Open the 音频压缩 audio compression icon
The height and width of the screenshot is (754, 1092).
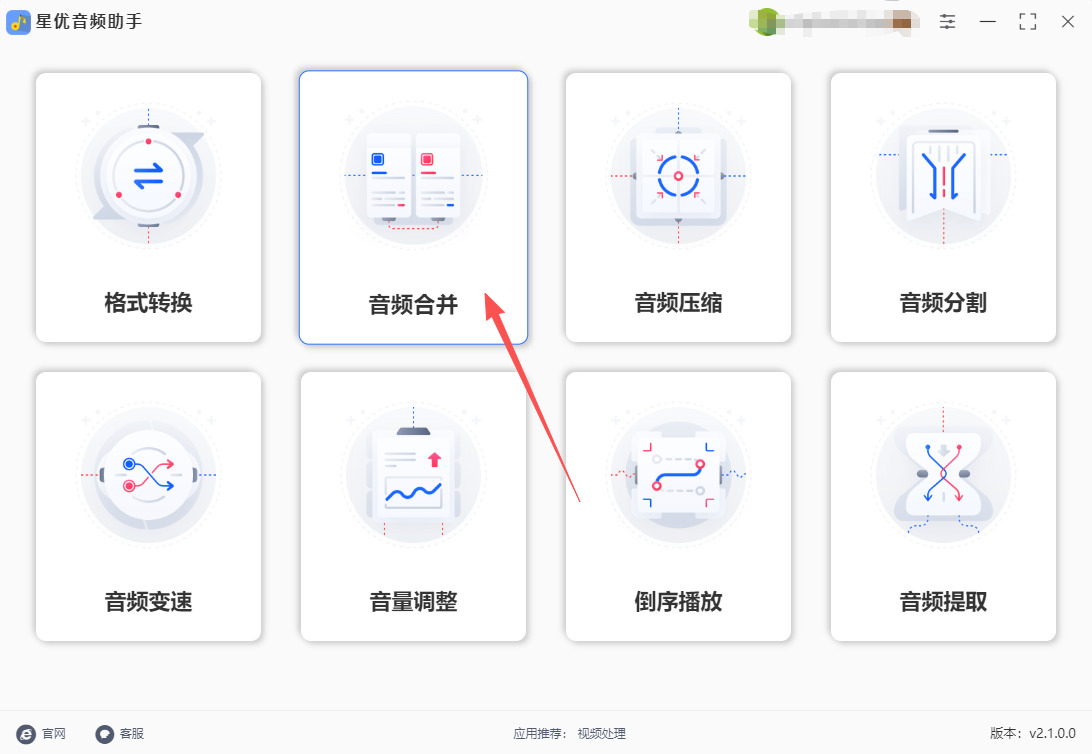[x=678, y=174]
